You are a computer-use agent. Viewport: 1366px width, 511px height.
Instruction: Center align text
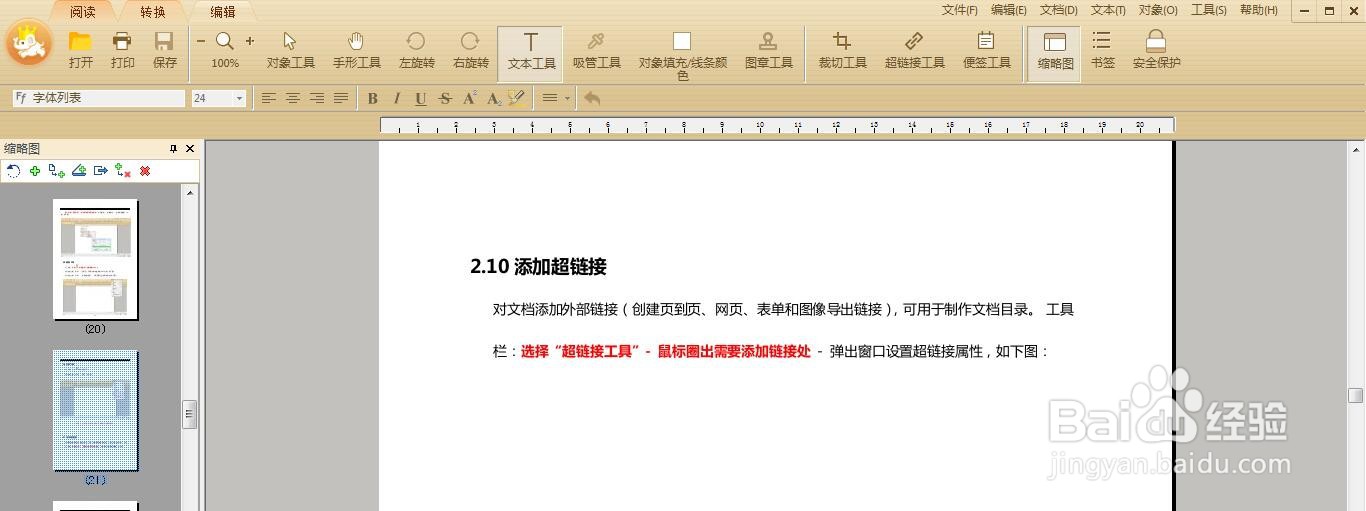point(292,98)
